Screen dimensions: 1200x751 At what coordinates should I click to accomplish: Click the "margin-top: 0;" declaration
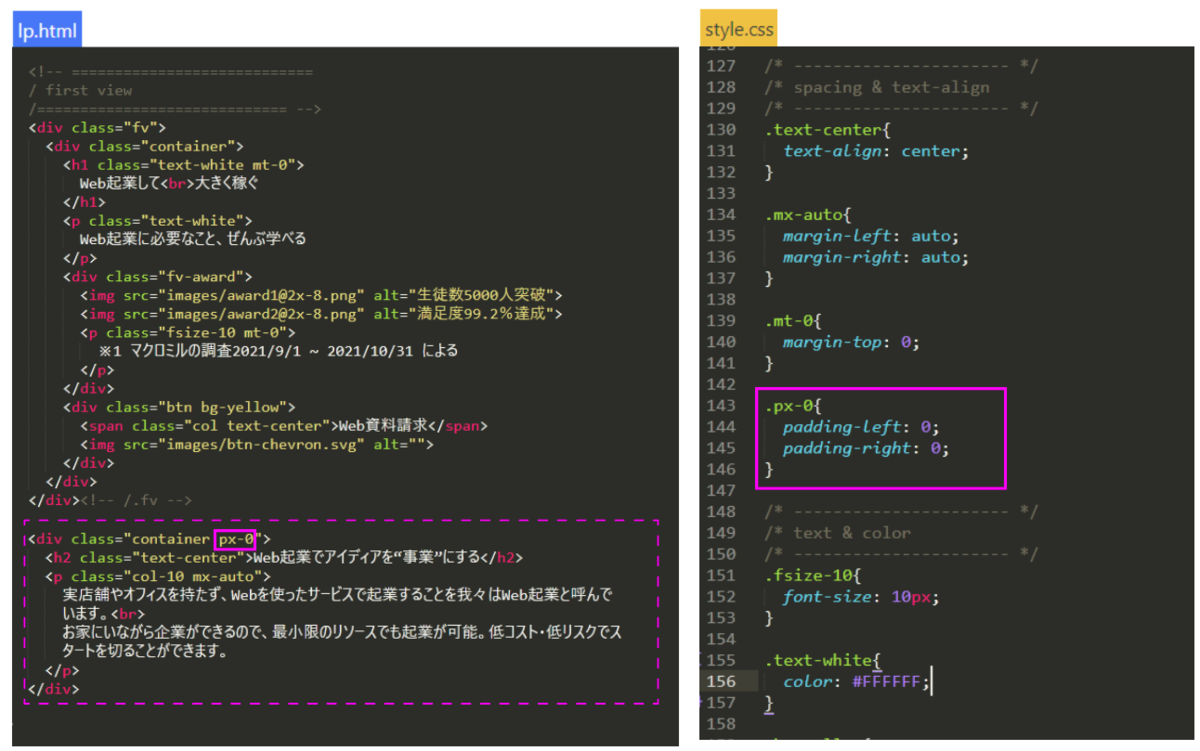pos(851,341)
